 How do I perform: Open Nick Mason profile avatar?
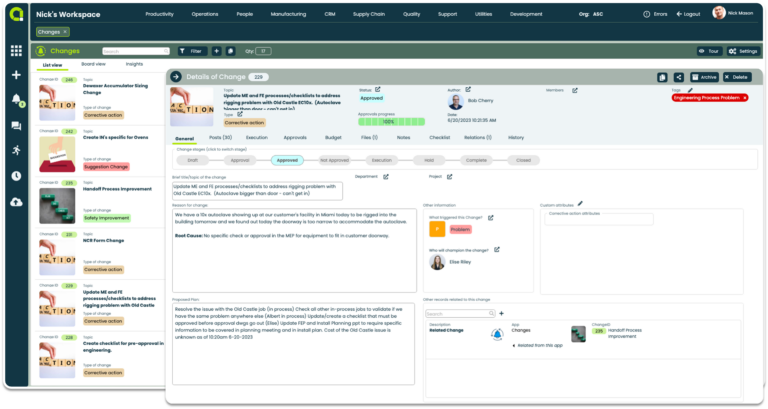point(719,13)
